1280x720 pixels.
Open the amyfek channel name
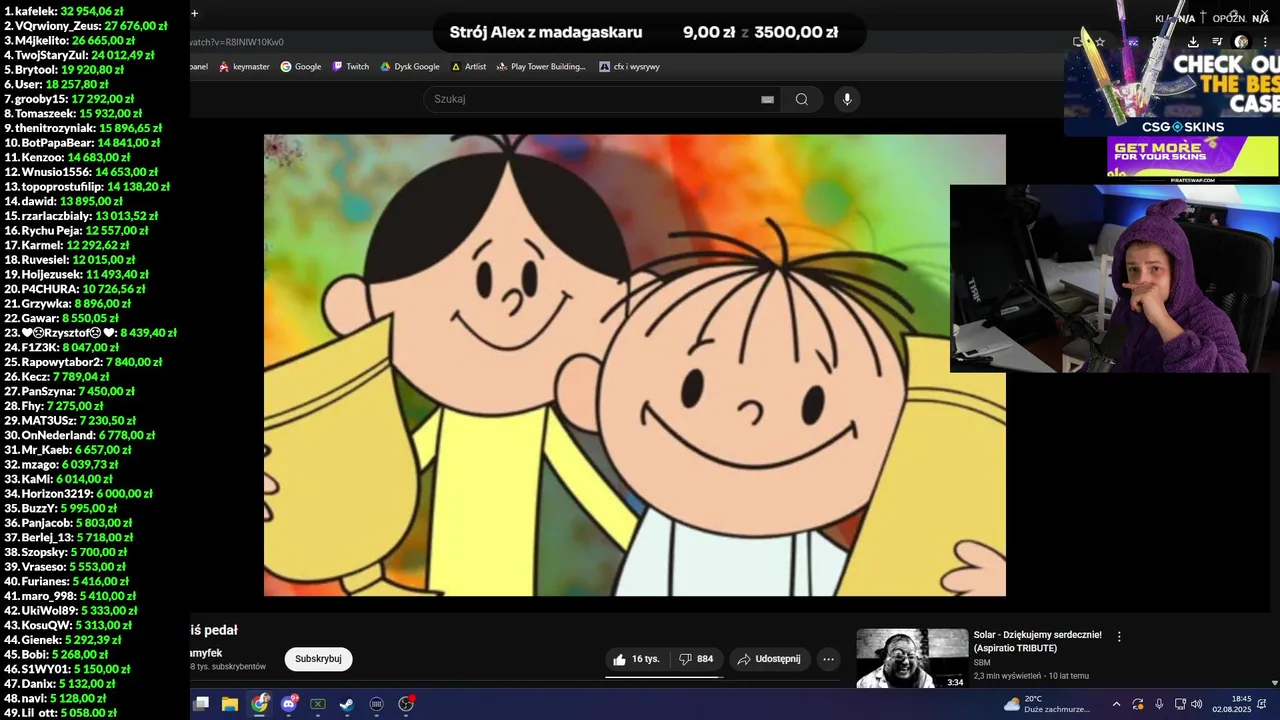[x=205, y=653]
